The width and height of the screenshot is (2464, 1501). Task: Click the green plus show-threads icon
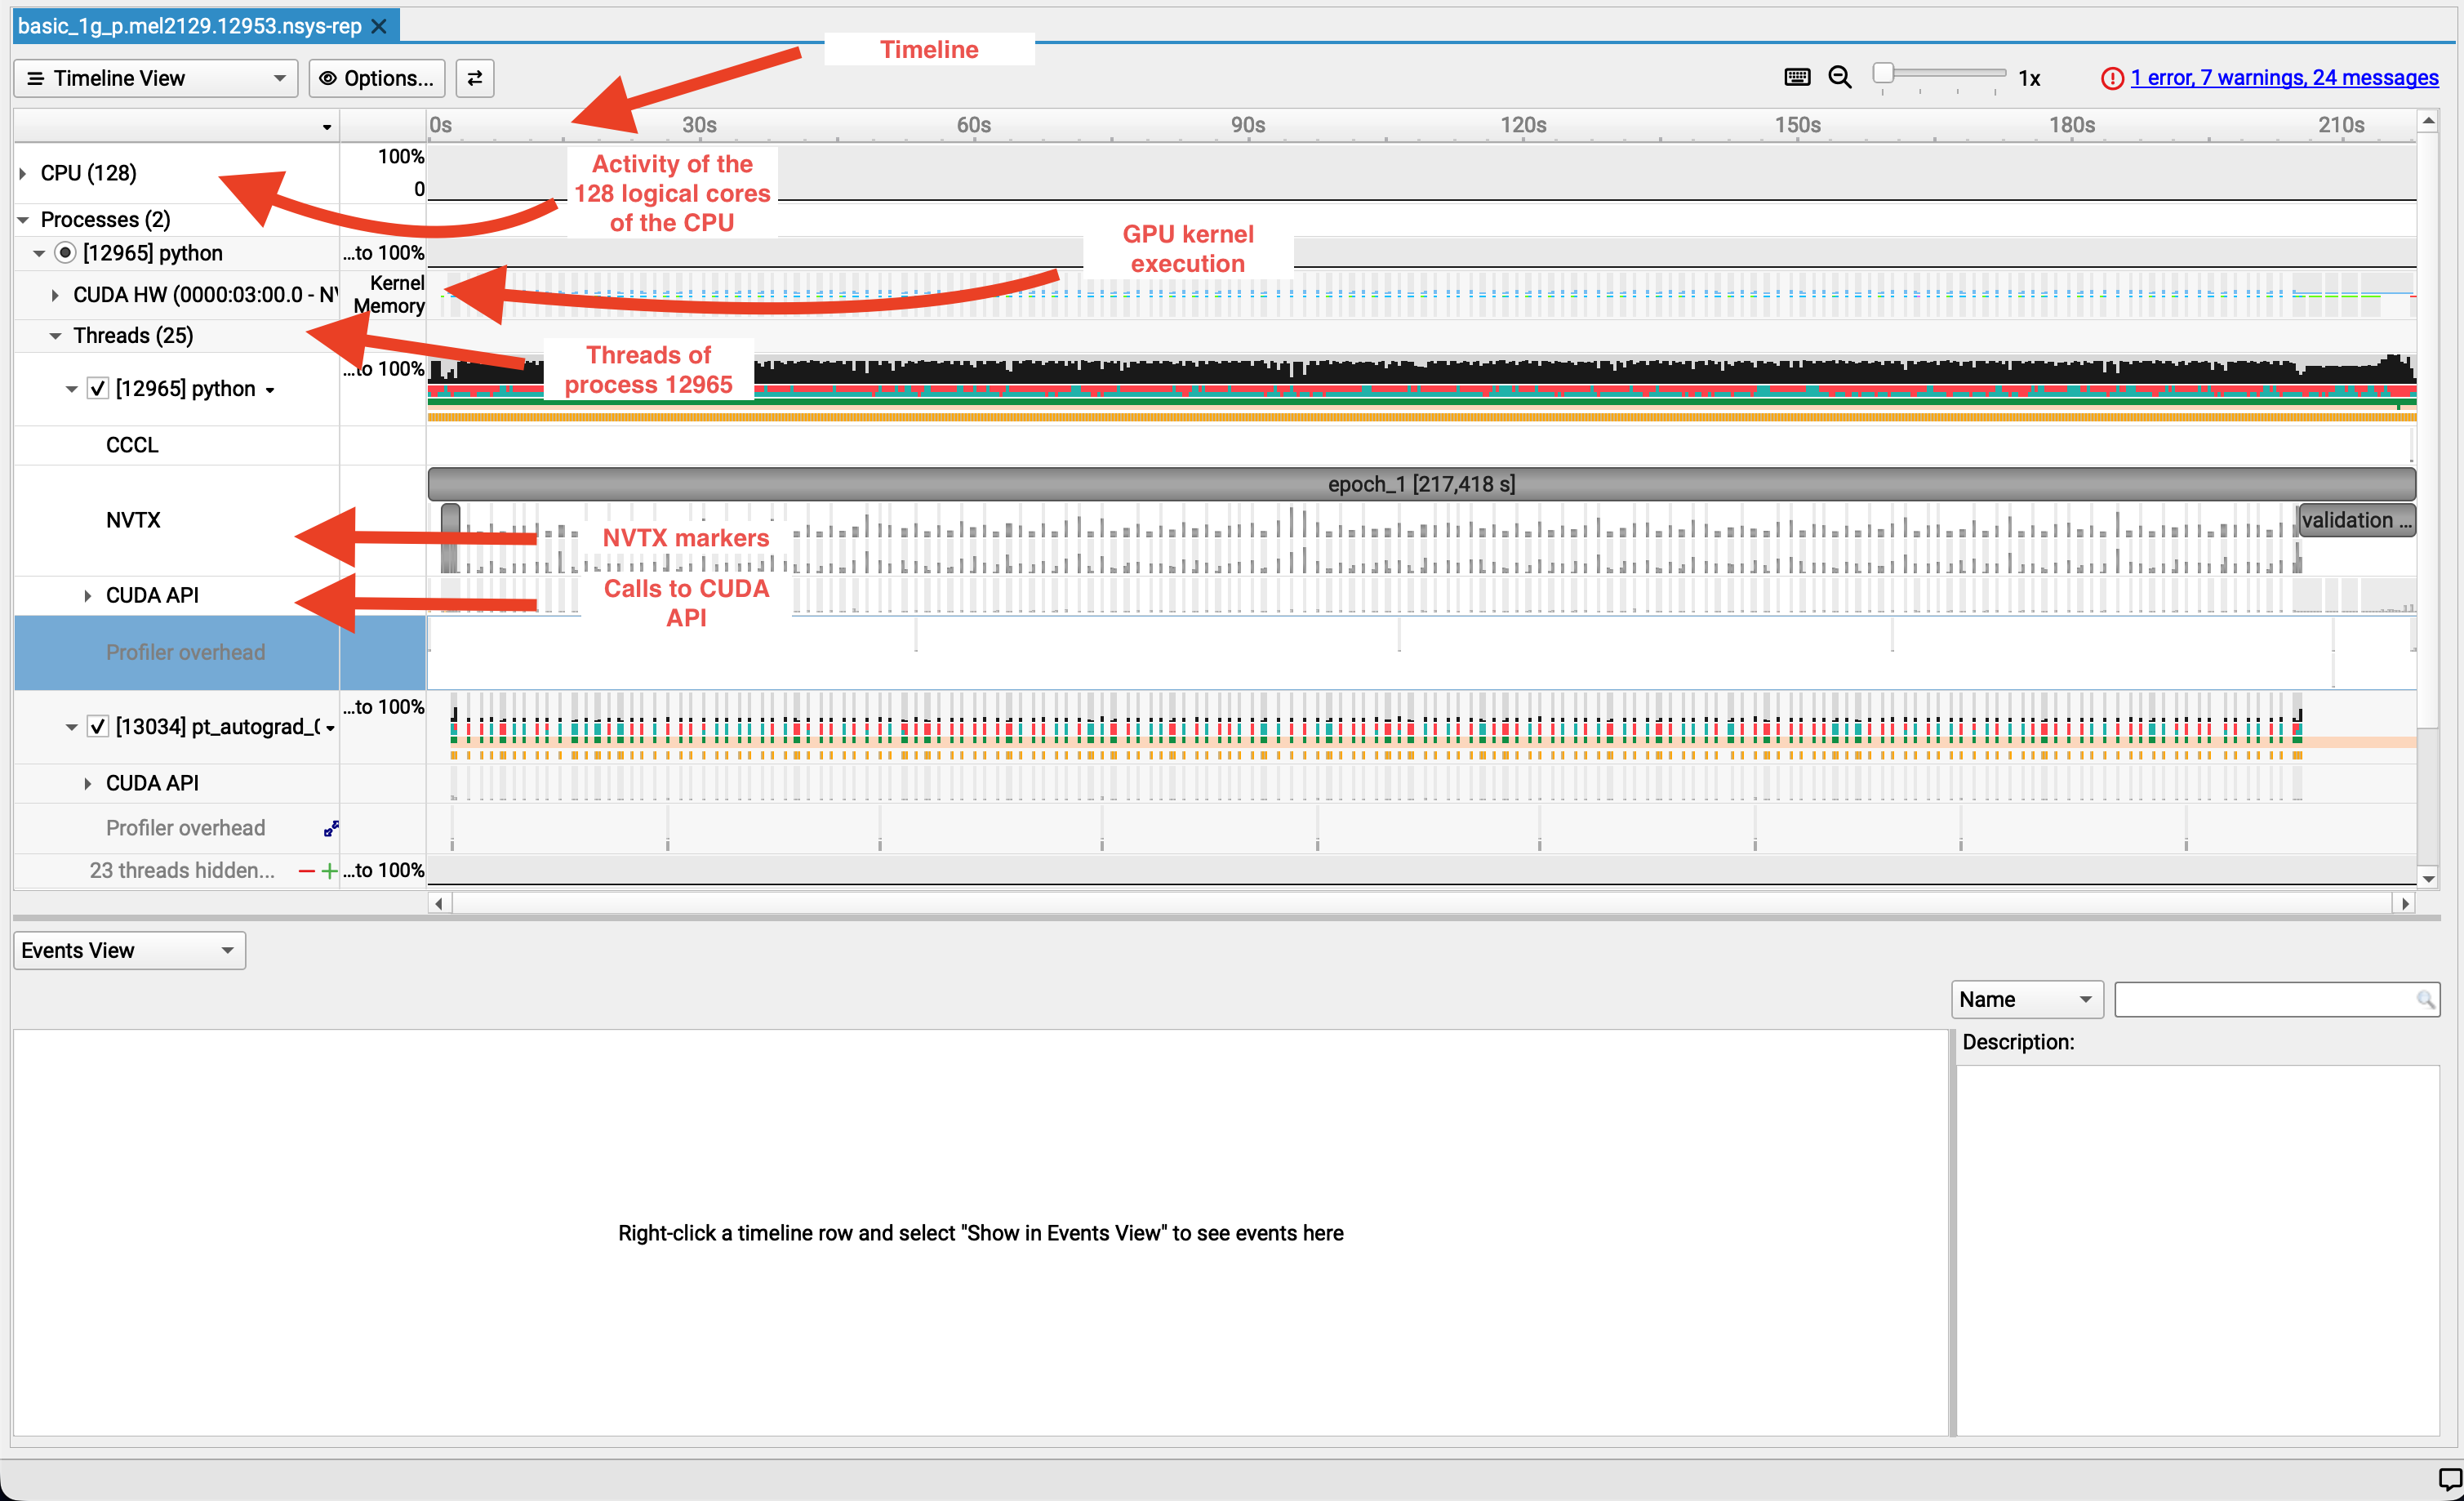pos(329,871)
